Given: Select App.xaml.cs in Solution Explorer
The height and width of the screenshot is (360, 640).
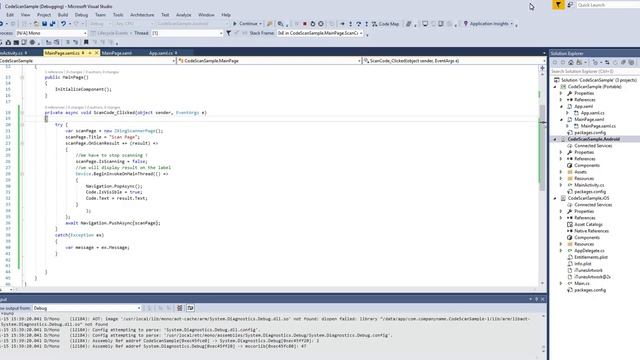Looking at the screenshot, I should point(593,113).
